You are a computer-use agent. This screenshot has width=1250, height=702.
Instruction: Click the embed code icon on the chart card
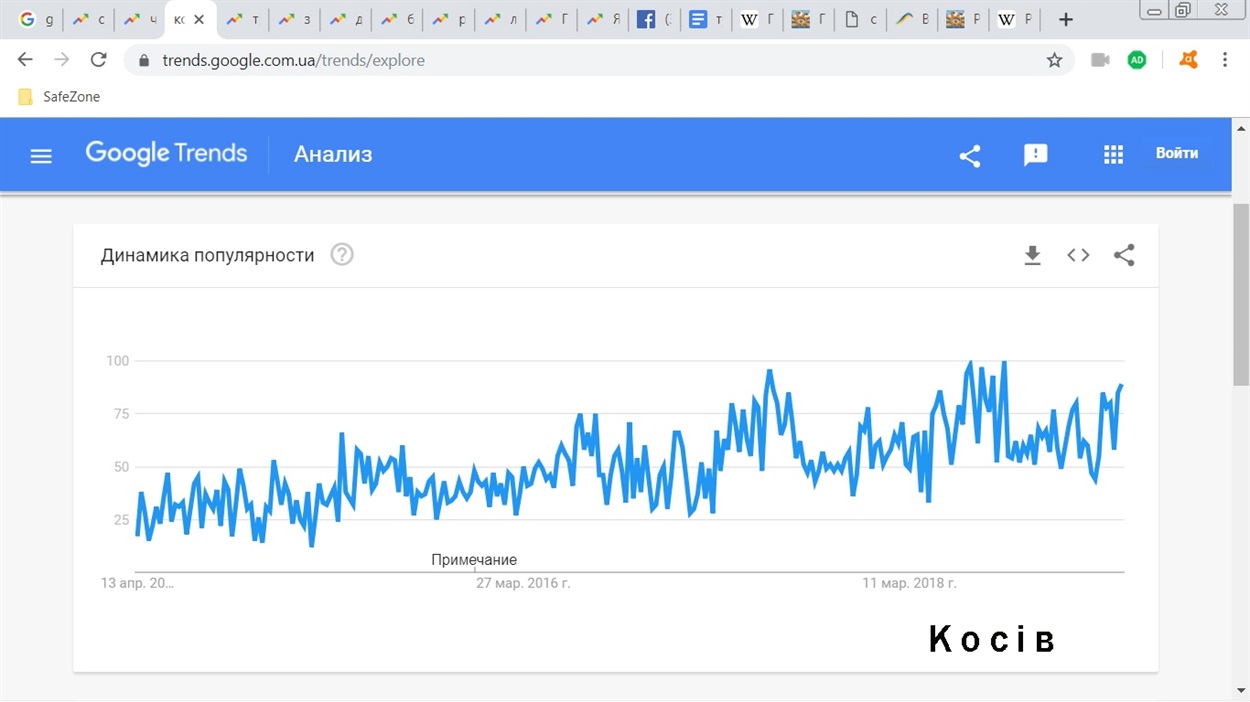point(1078,256)
